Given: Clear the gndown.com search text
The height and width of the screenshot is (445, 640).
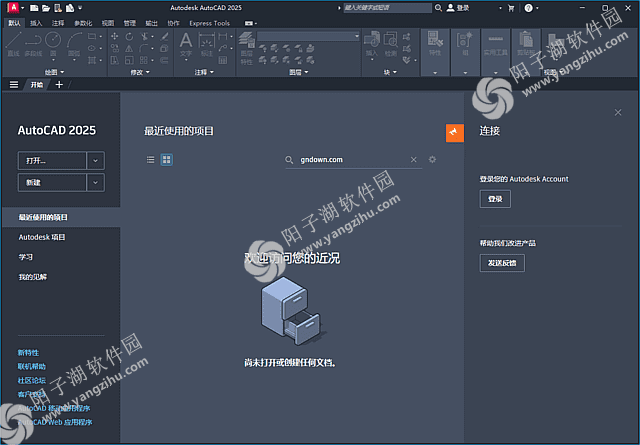Looking at the screenshot, I should coord(413,160).
